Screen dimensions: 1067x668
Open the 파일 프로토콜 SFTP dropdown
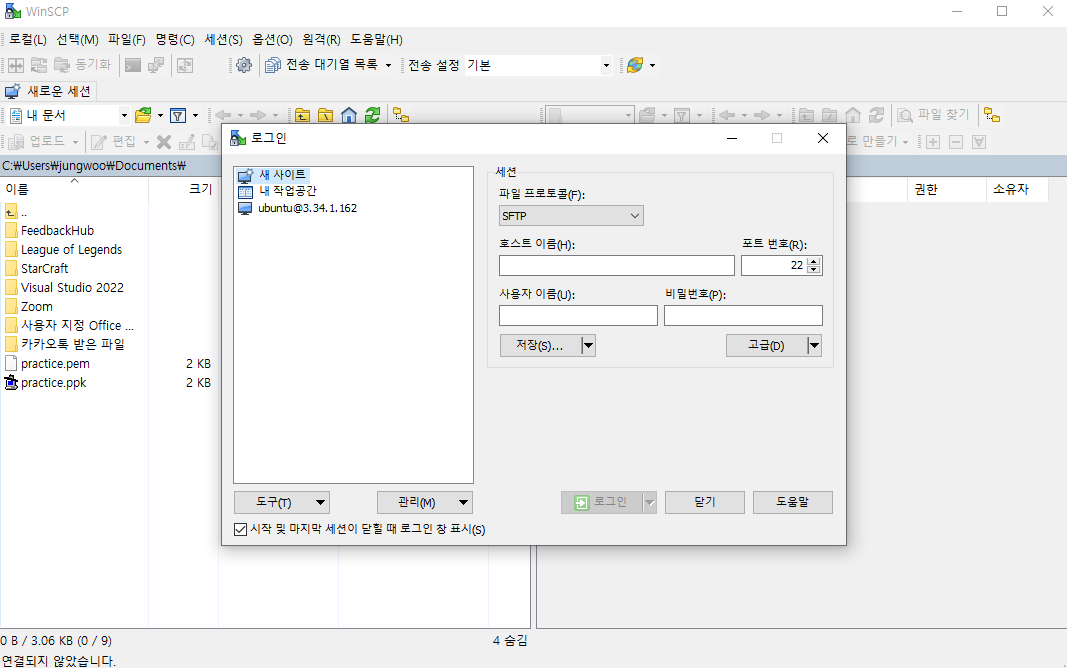[x=571, y=216]
